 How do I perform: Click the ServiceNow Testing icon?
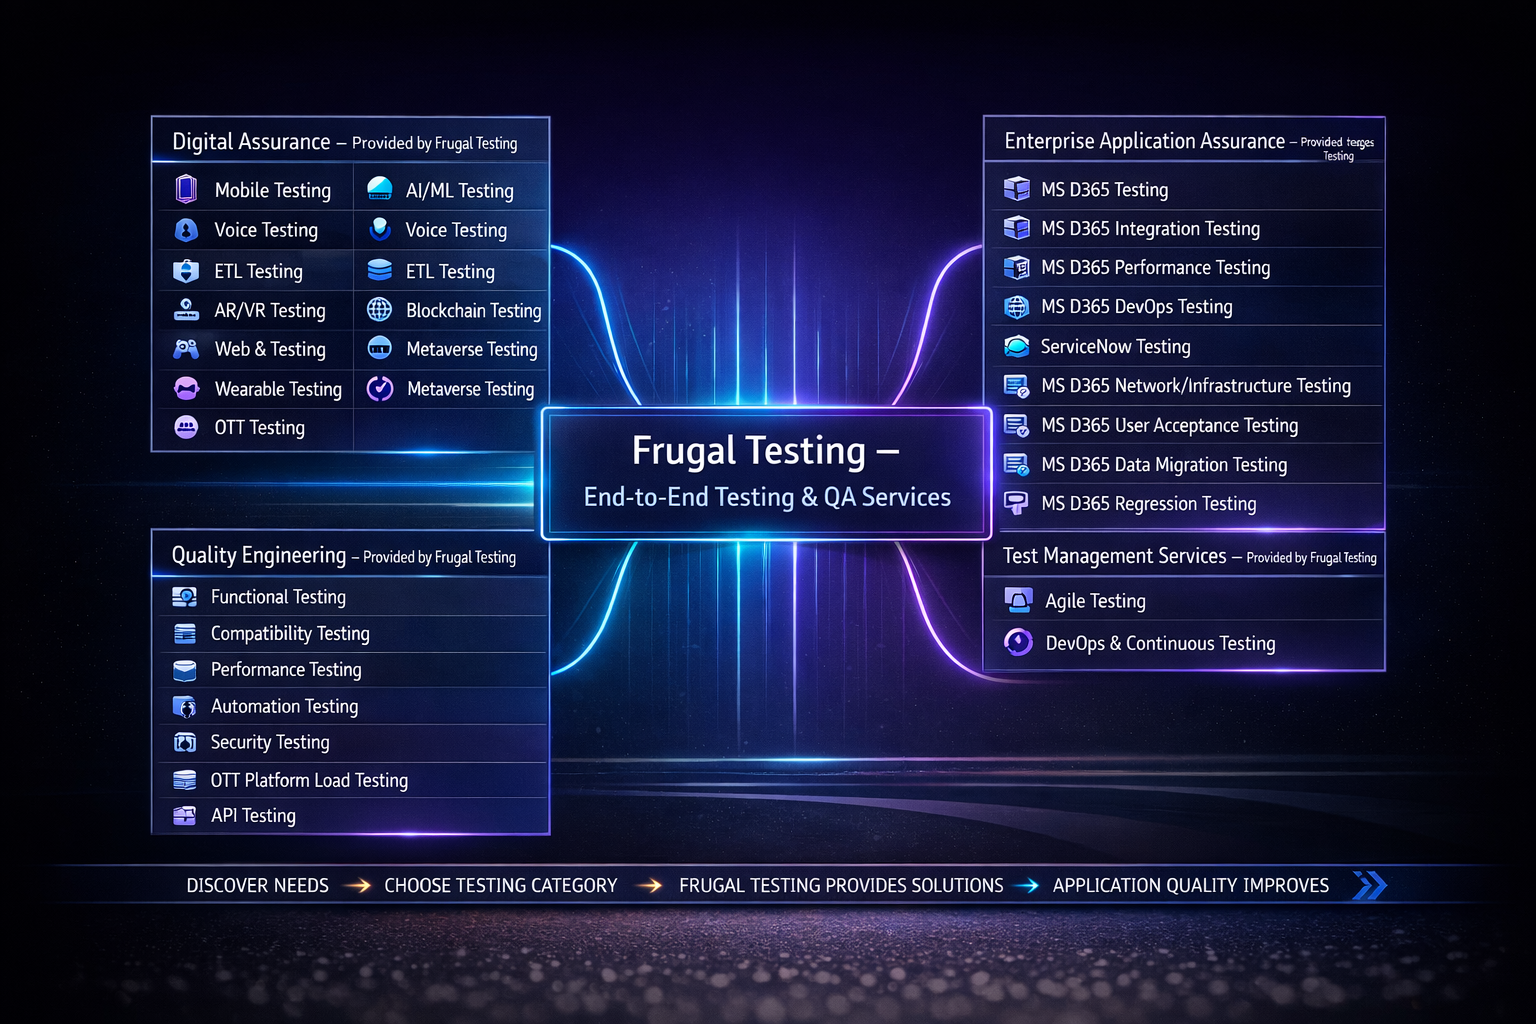1017,346
